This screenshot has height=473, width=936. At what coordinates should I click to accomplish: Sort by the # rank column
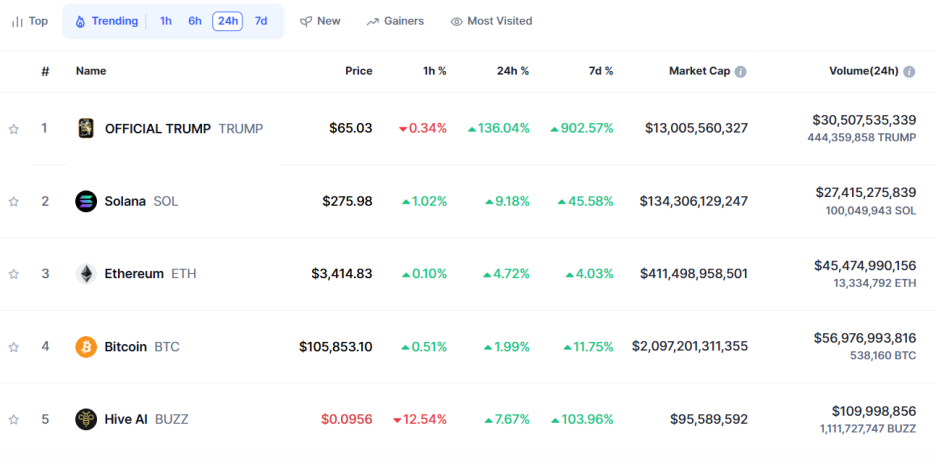tap(45, 72)
